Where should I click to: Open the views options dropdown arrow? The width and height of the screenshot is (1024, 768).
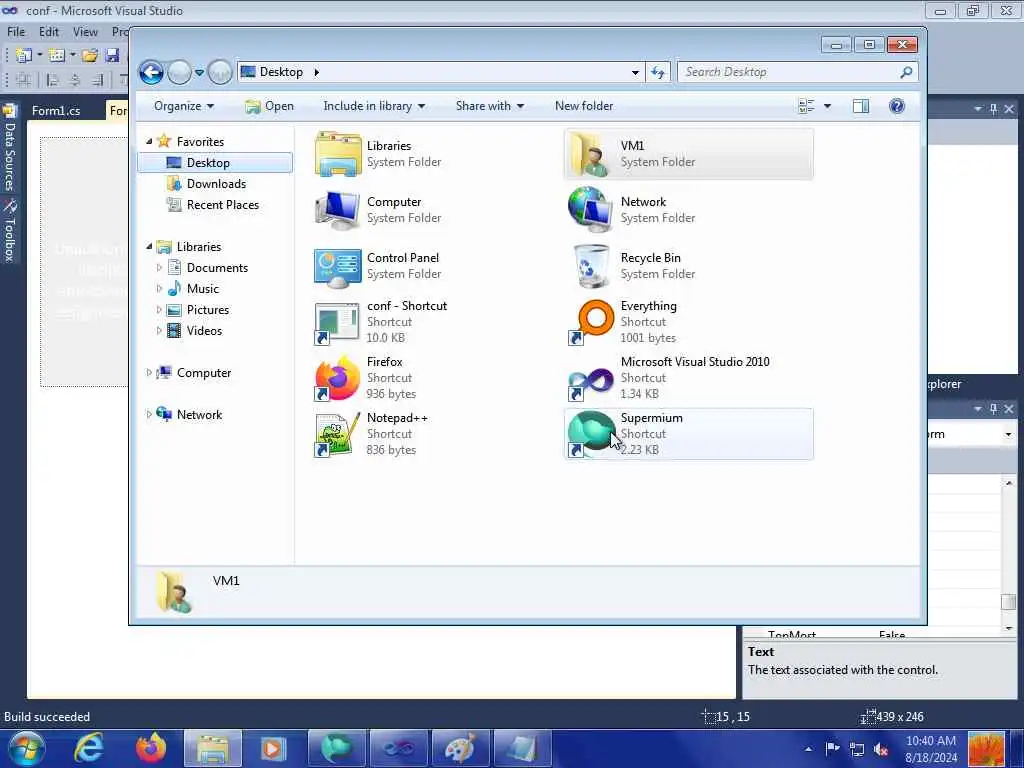(827, 106)
